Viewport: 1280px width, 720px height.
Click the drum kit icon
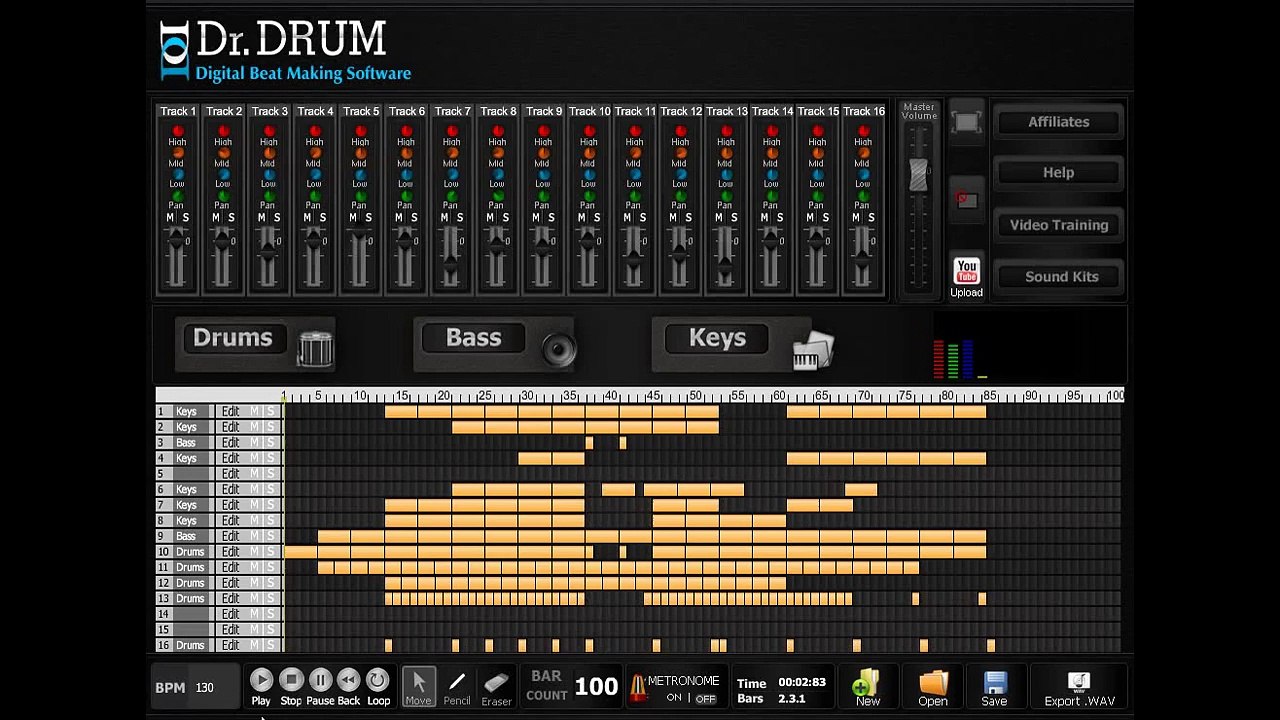click(315, 348)
